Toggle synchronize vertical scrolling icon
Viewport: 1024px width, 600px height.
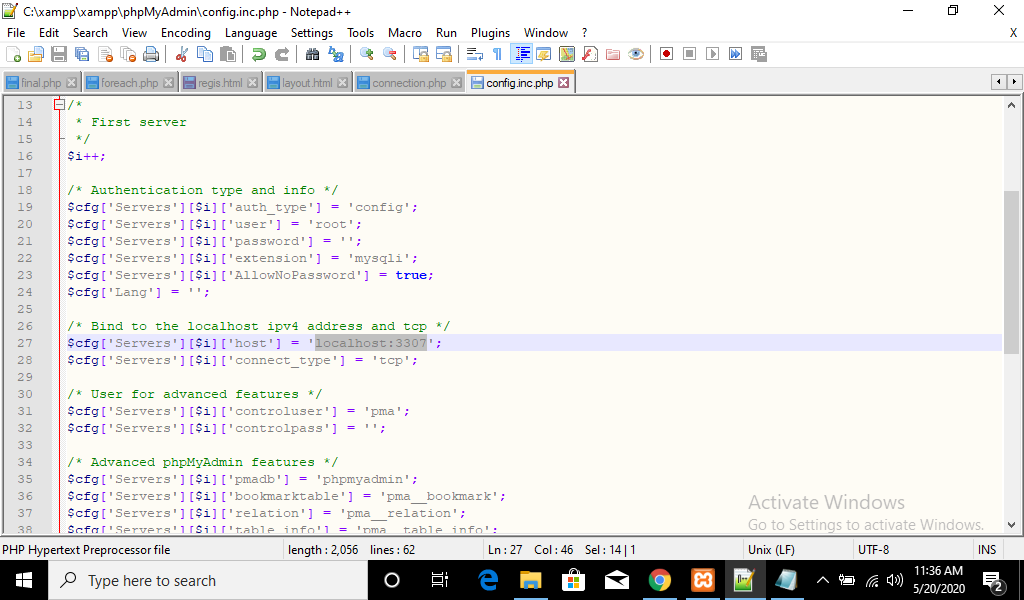pos(421,54)
